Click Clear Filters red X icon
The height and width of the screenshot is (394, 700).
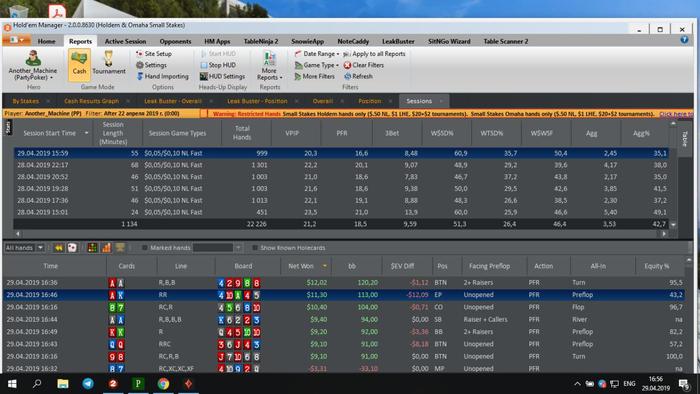347,65
